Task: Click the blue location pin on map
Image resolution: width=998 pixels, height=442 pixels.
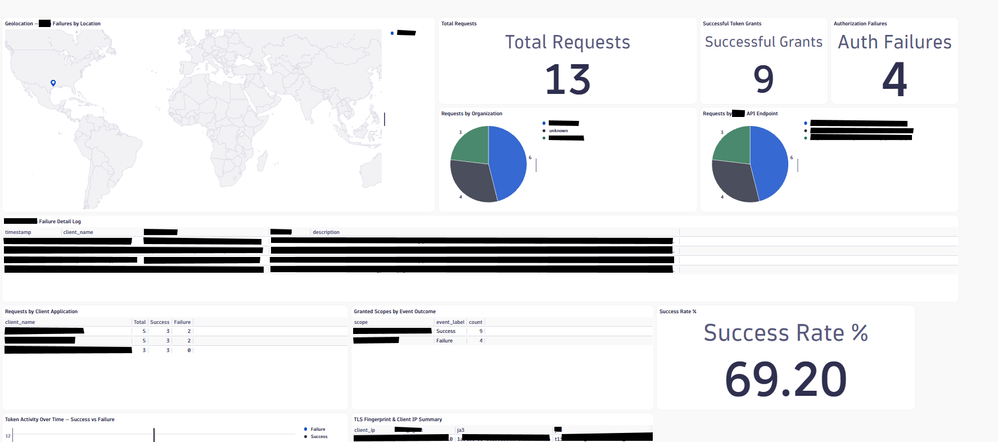Action: pyautogui.click(x=53, y=83)
